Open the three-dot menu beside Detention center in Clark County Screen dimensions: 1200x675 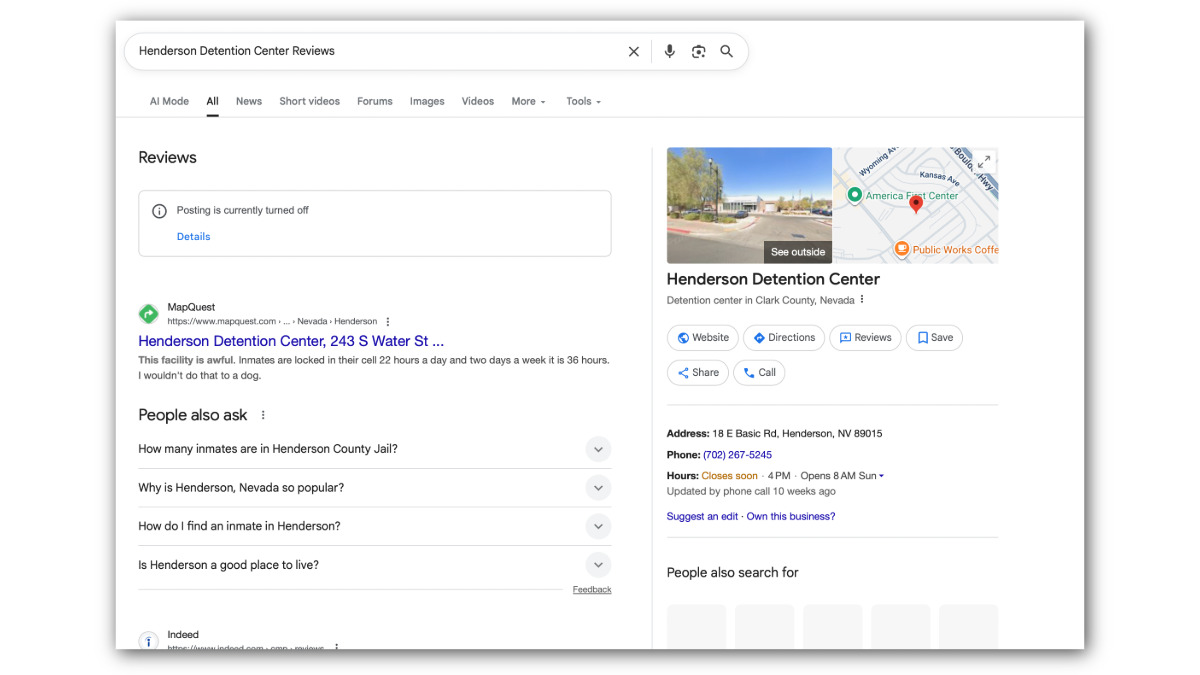tap(862, 300)
